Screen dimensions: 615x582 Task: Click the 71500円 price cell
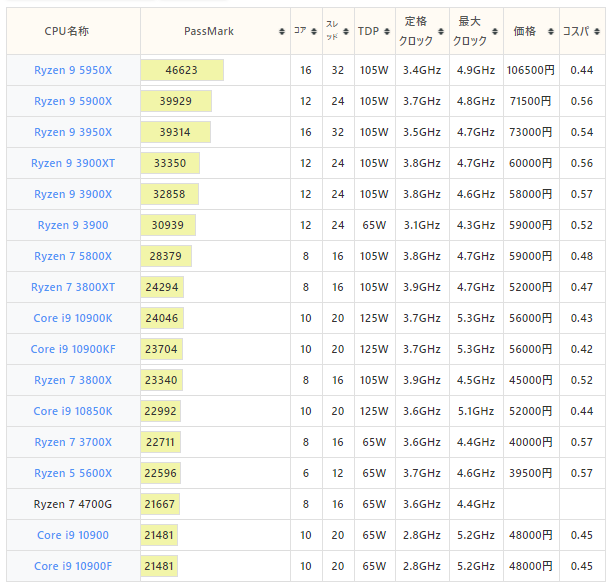click(531, 101)
